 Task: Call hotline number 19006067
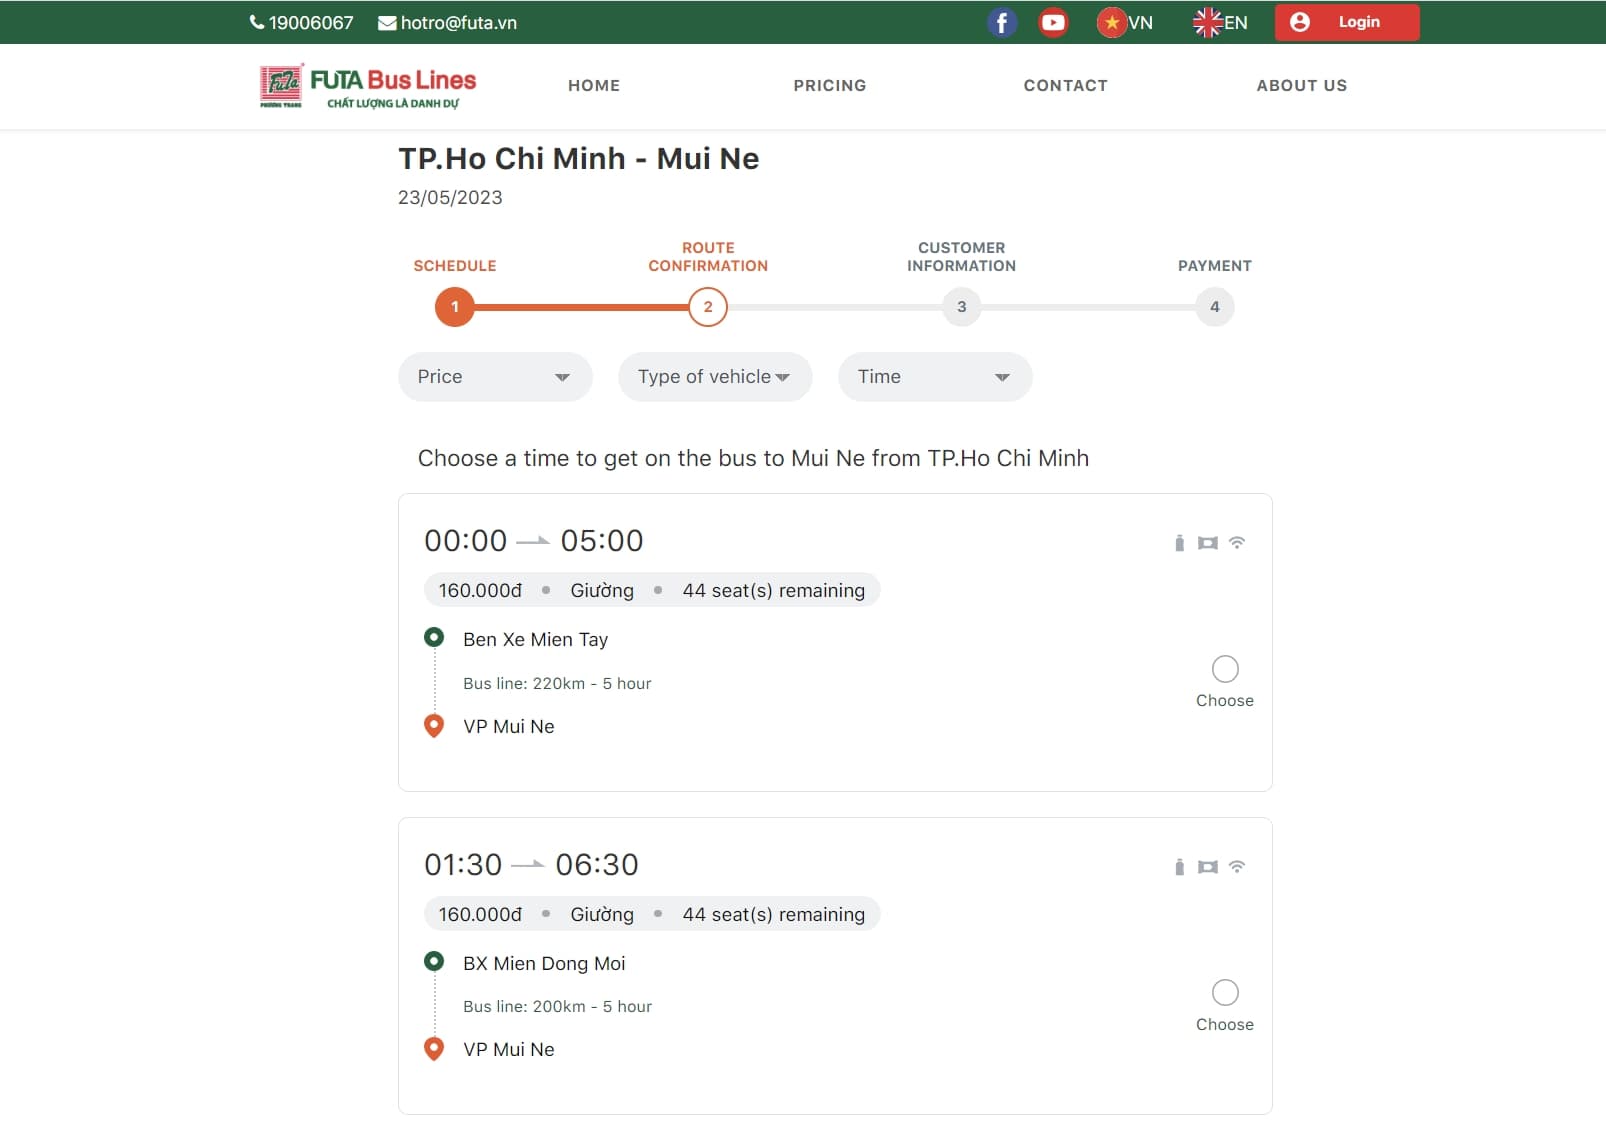[x=301, y=23]
